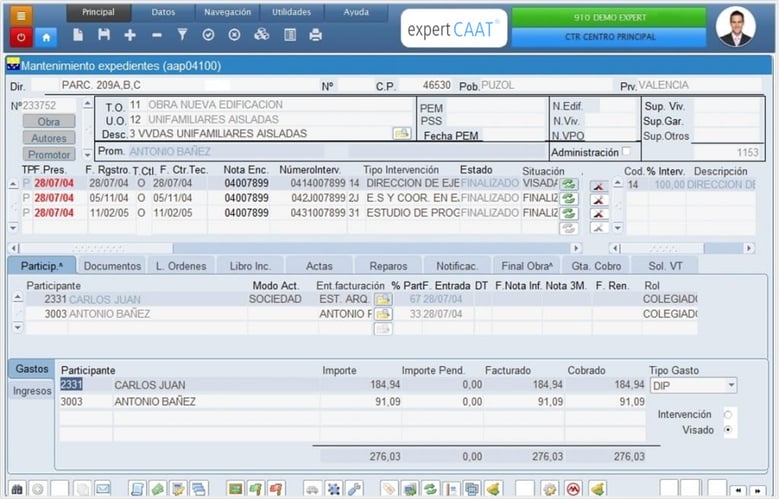Image resolution: width=779 pixels, height=499 pixels.
Task: Click the Obra button
Action: point(49,122)
